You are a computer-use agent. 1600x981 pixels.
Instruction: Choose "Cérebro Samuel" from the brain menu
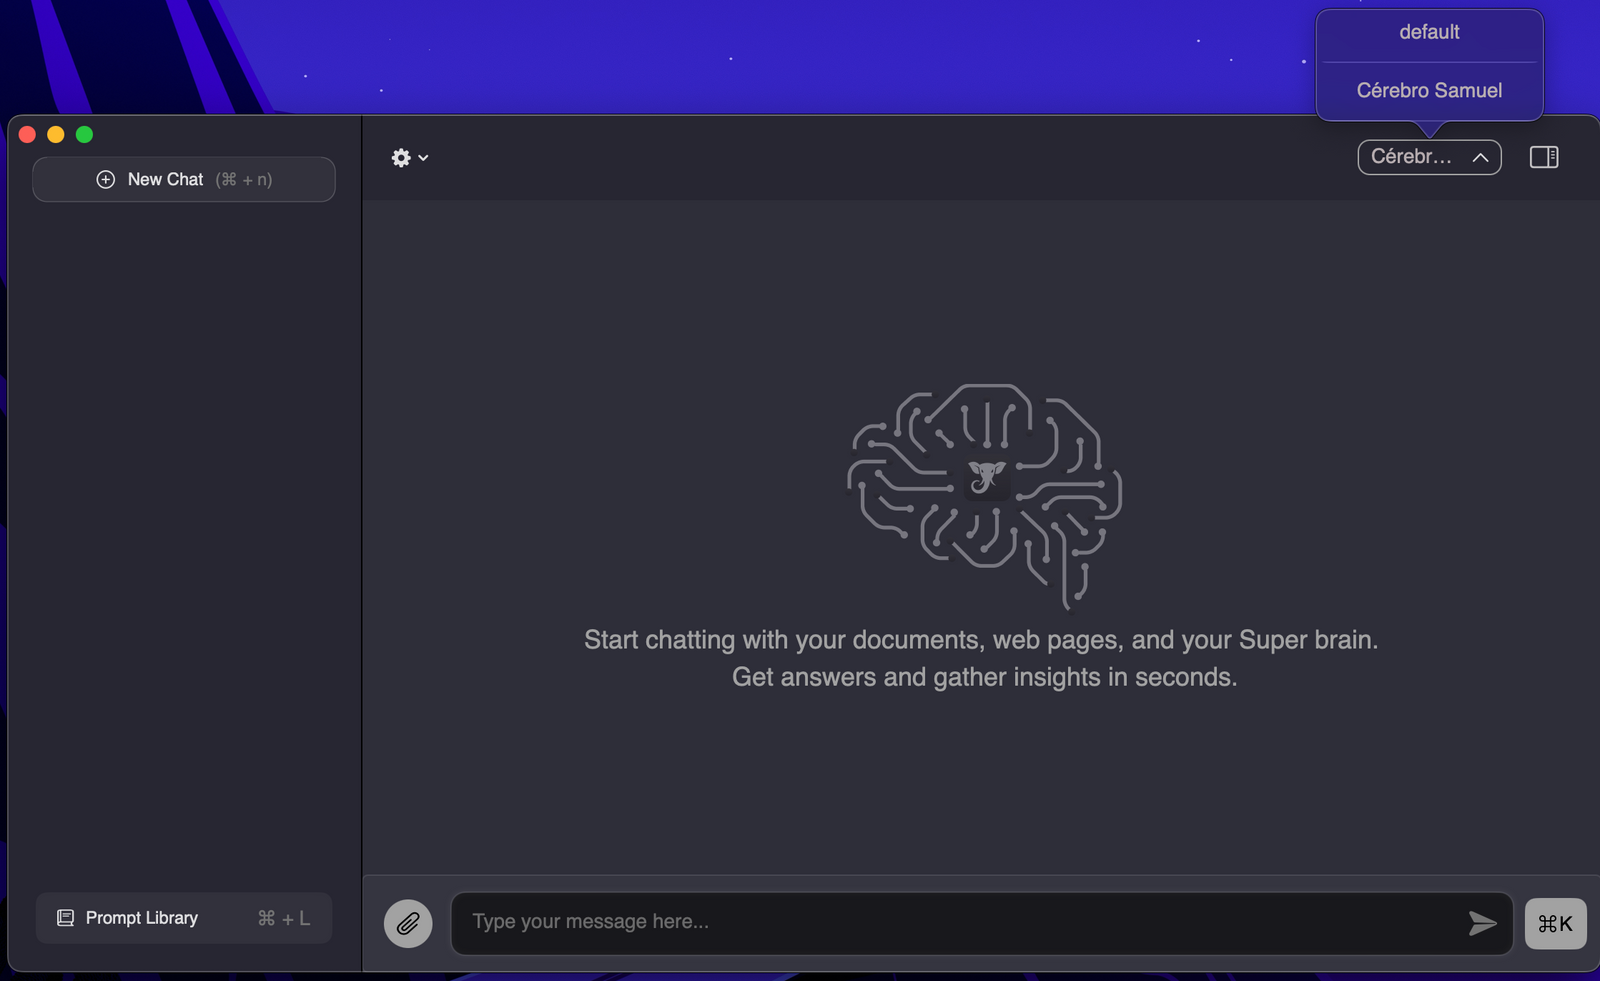[x=1429, y=91]
